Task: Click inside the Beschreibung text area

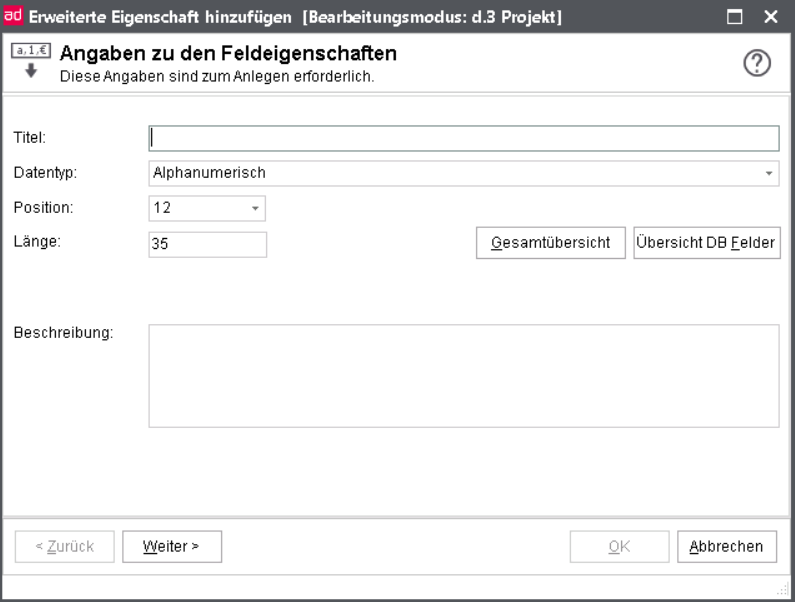Action: (x=463, y=376)
